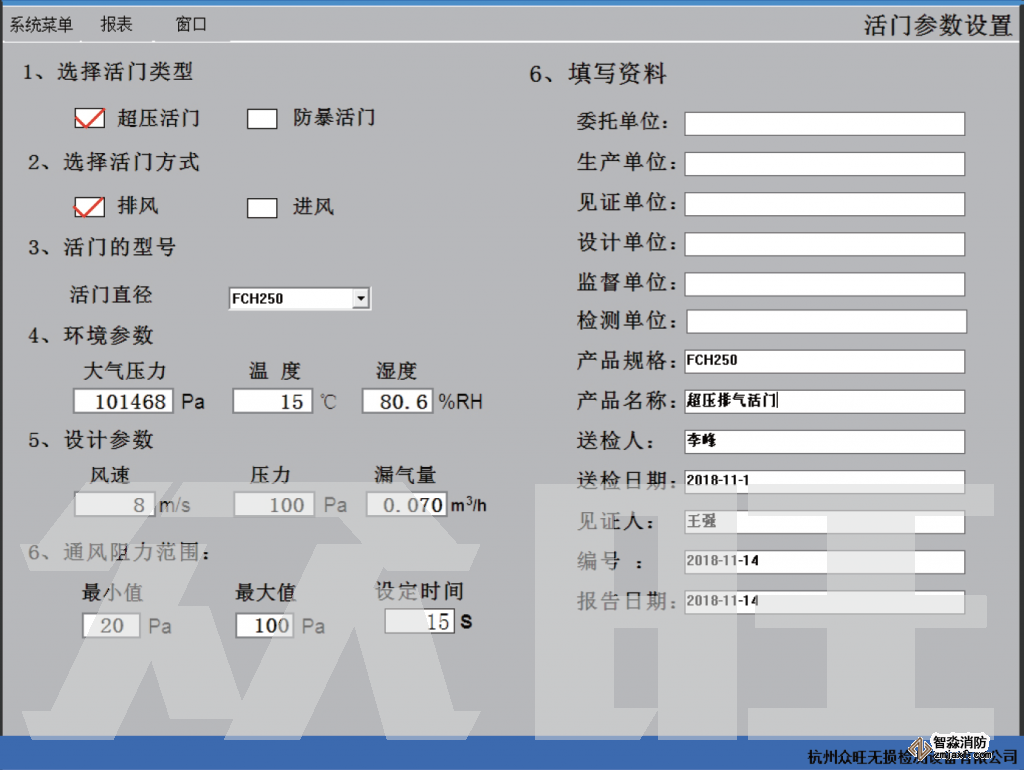Click the 送检人 name field

[824, 441]
